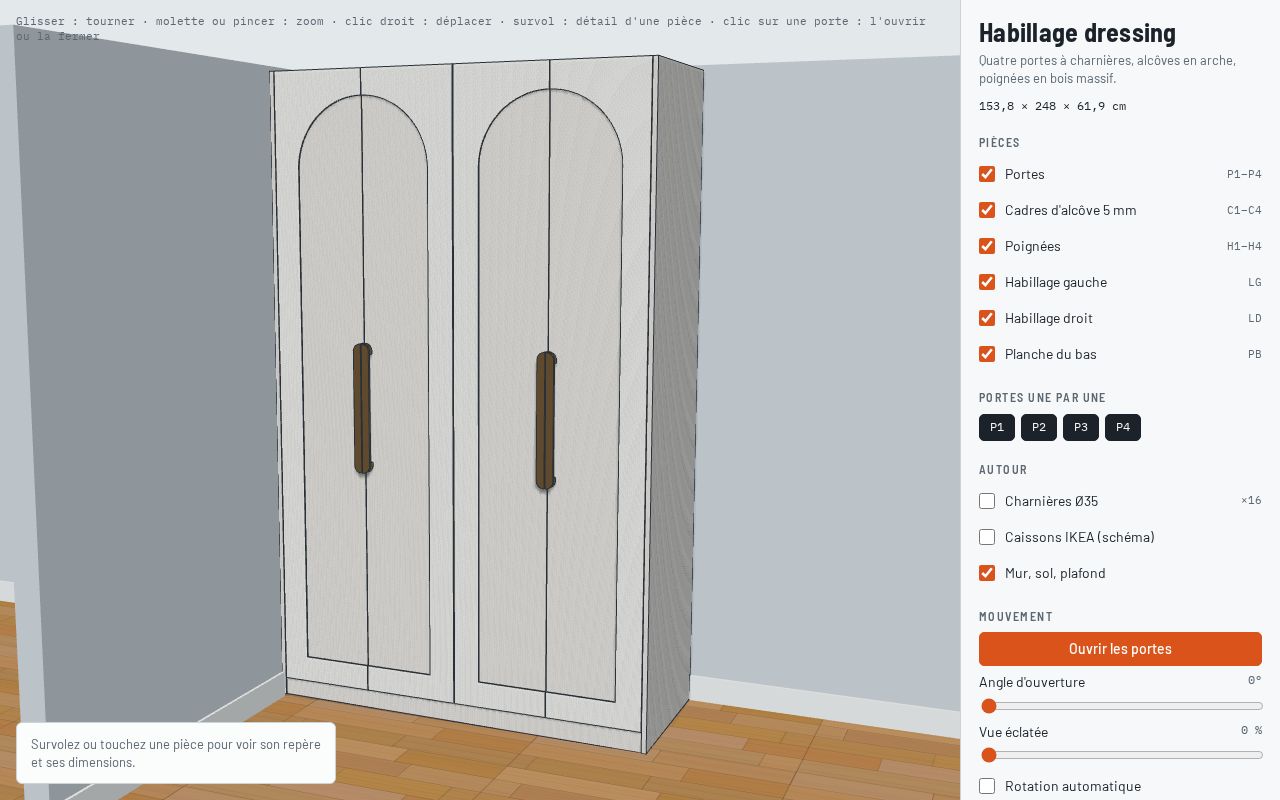This screenshot has width=1280, height=800.
Task: Click the Angle d'ouverture slider
Action: [1120, 706]
